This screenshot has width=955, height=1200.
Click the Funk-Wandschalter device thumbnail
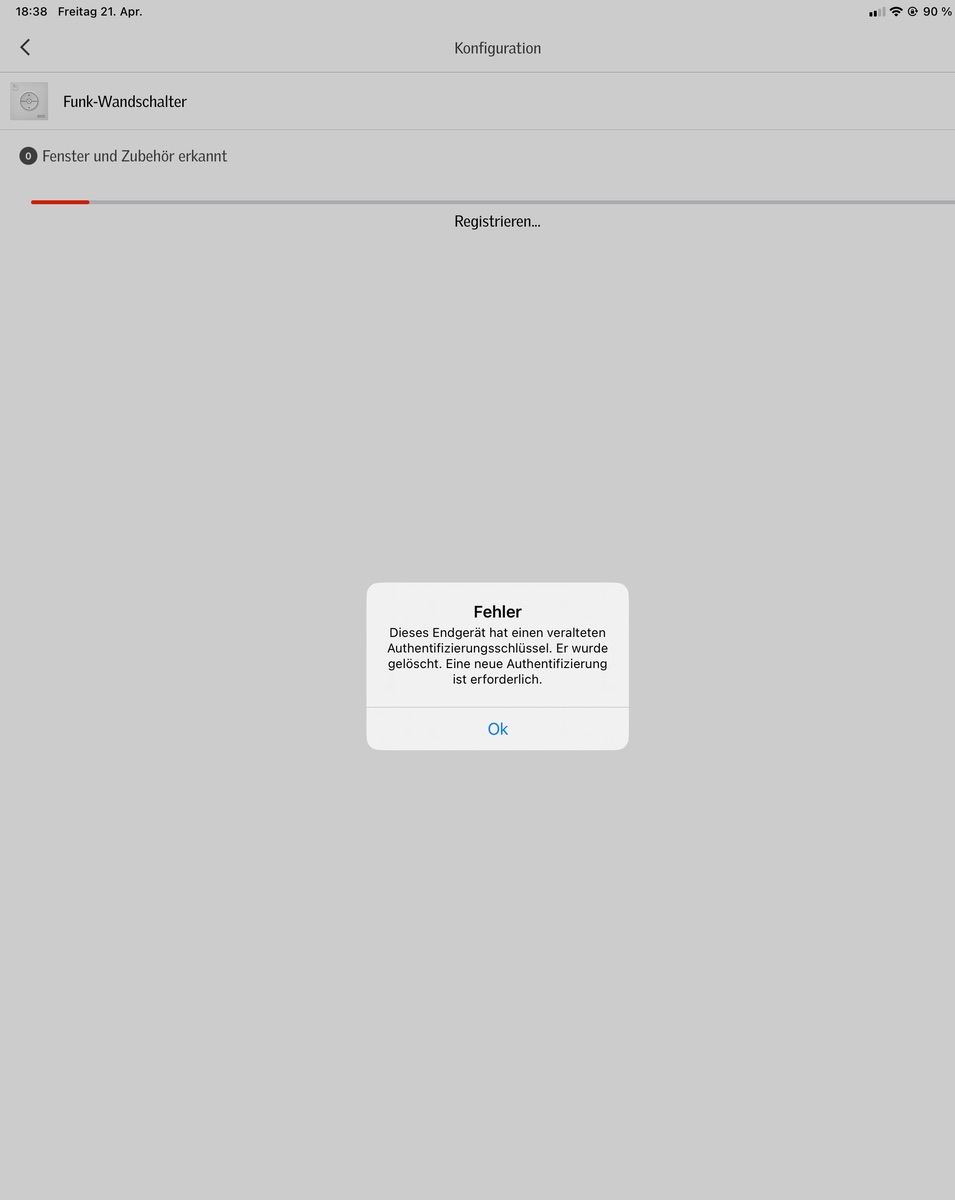coord(29,101)
